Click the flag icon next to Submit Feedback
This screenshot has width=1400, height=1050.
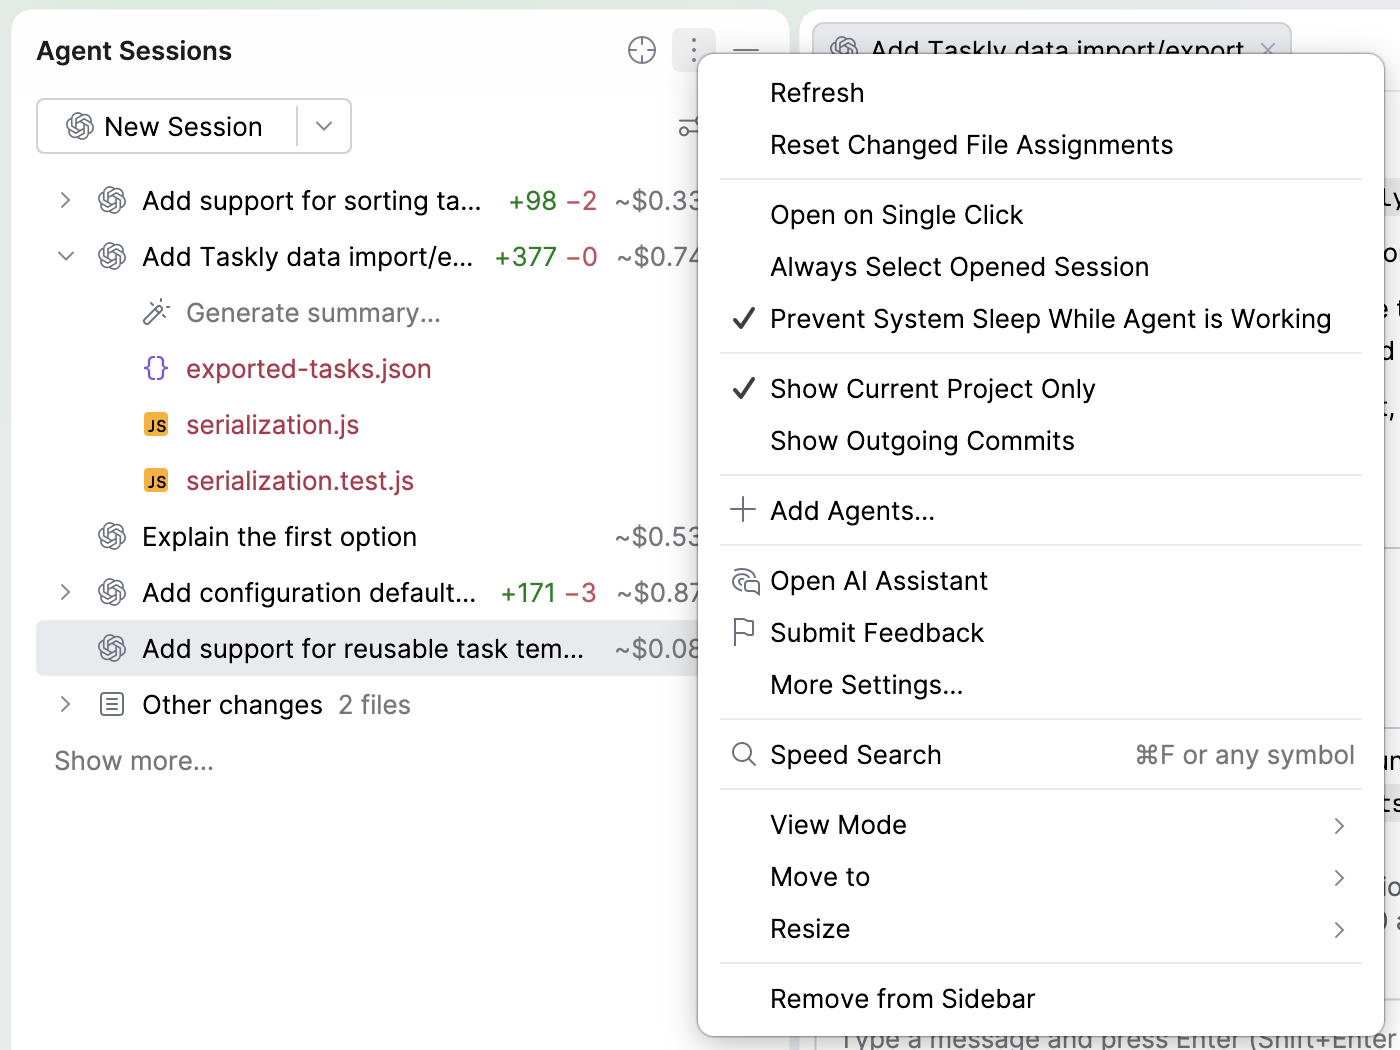coord(743,632)
